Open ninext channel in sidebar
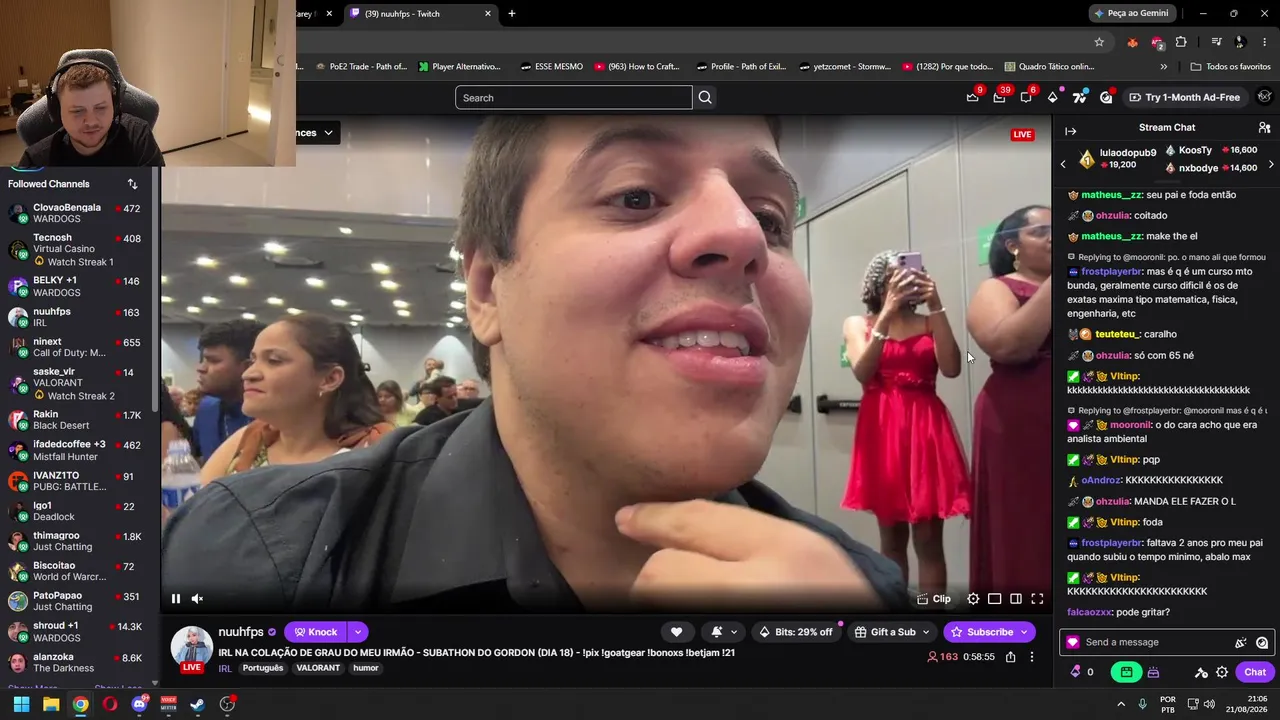This screenshot has height=720, width=1280. click(76, 347)
